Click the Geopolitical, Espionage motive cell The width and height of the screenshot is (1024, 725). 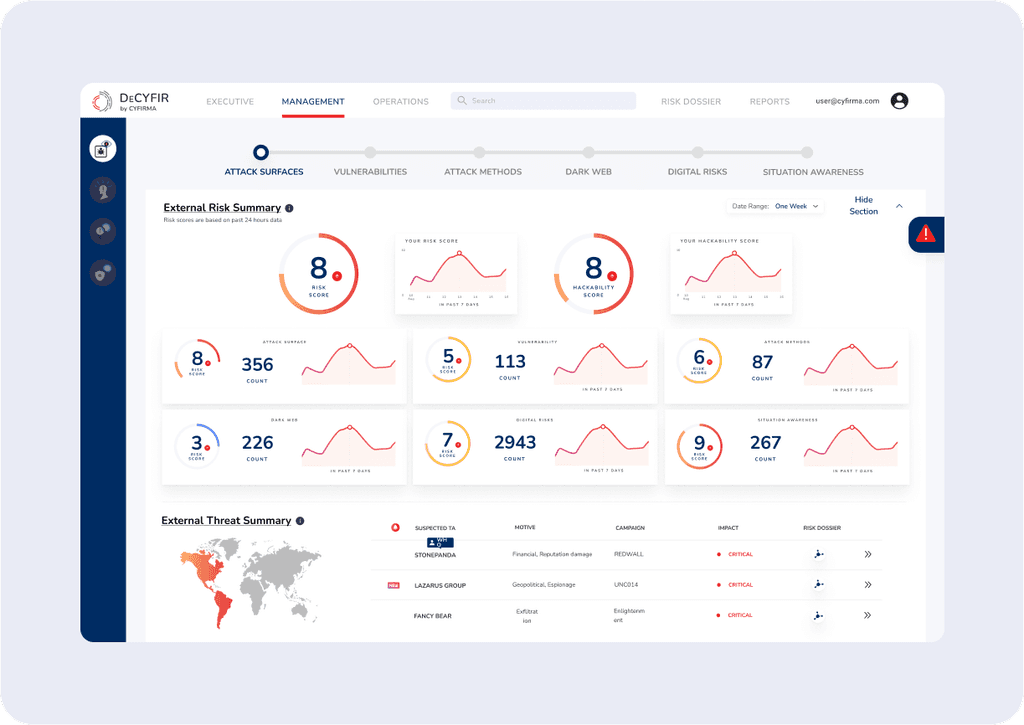click(543, 585)
